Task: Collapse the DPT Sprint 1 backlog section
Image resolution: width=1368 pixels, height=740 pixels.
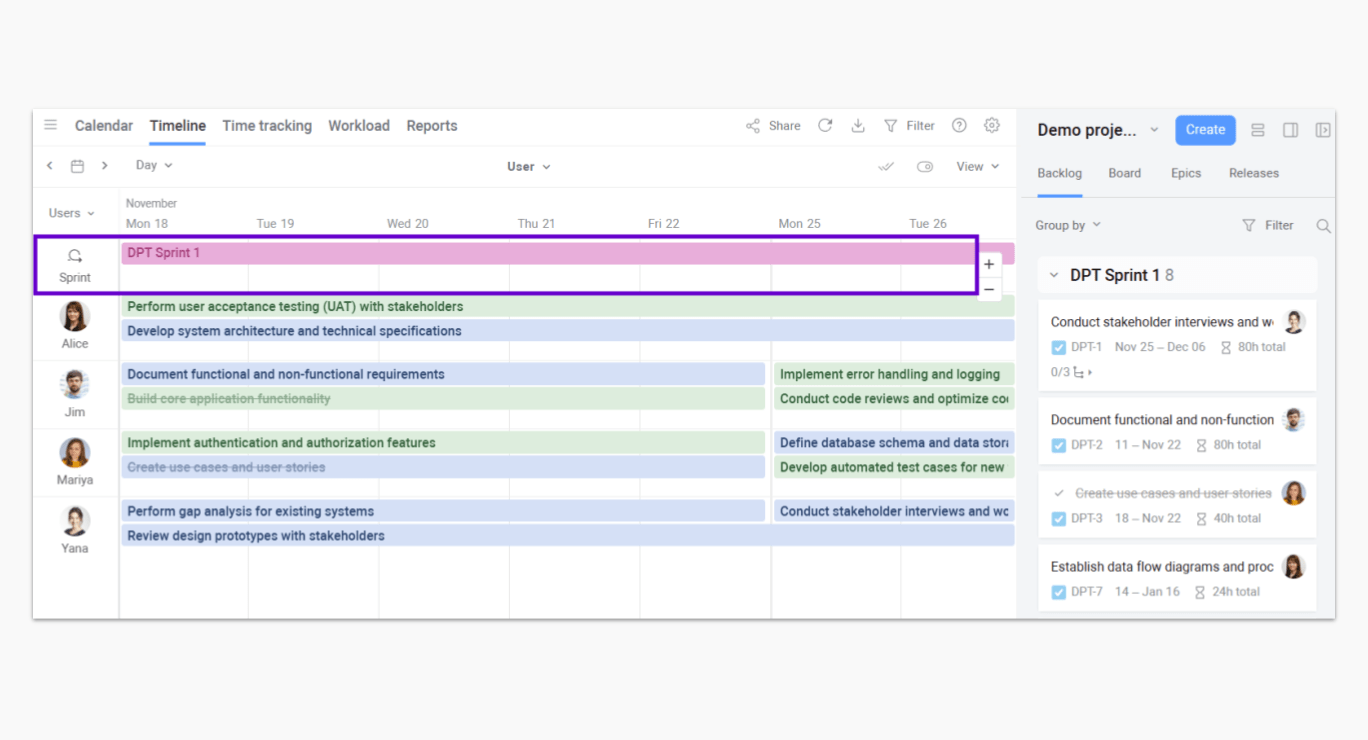Action: click(x=1054, y=275)
